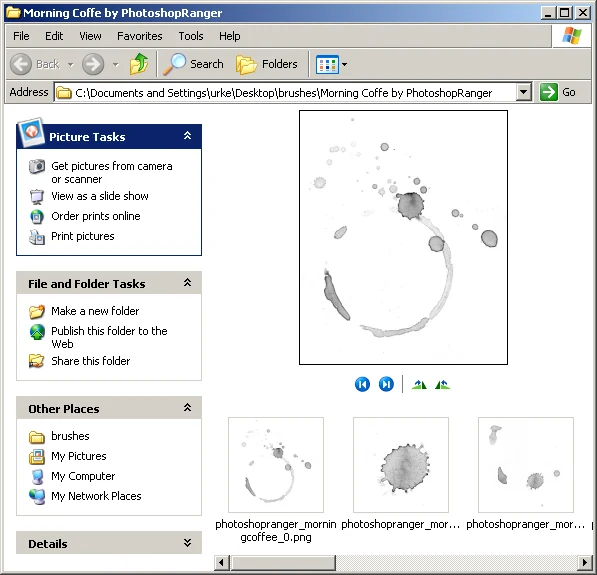Show the next image in filmstrip
Image resolution: width=597 pixels, height=575 pixels.
(386, 384)
